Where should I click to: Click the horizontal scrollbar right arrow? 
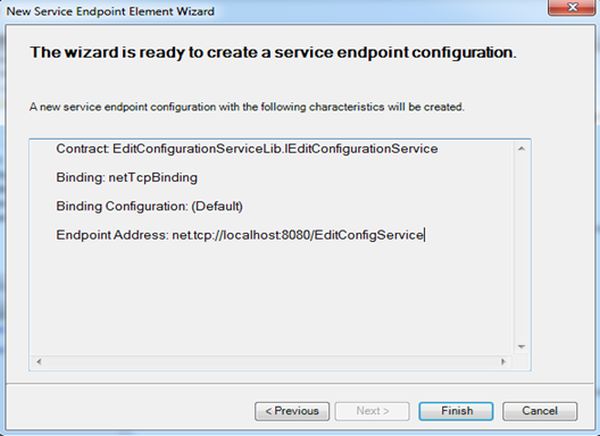pyautogui.click(x=503, y=359)
